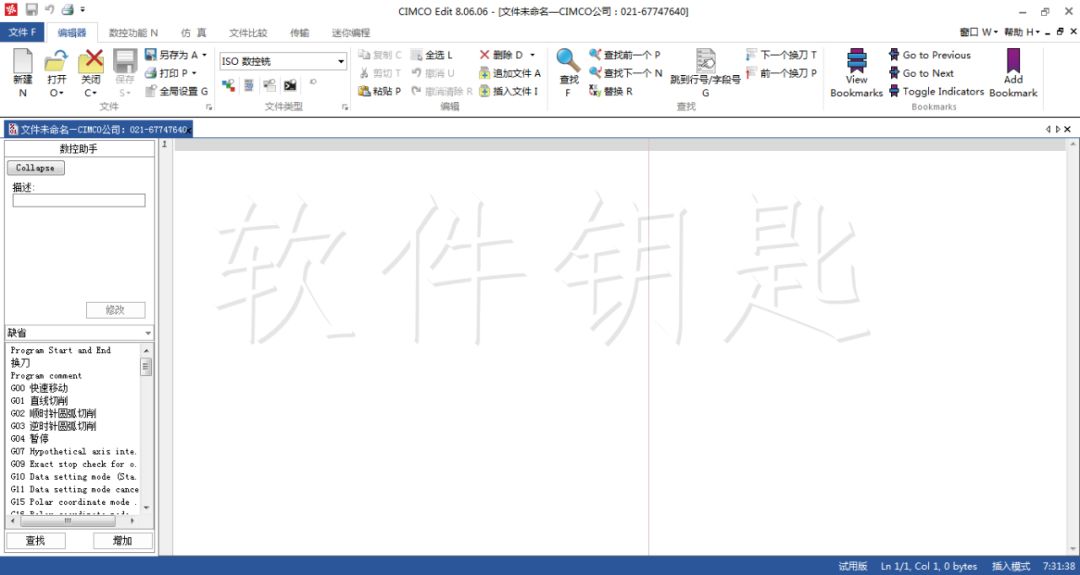Screen dimensions: 1080x575
Task: Open the 窗口 W menu
Action: pos(978,32)
